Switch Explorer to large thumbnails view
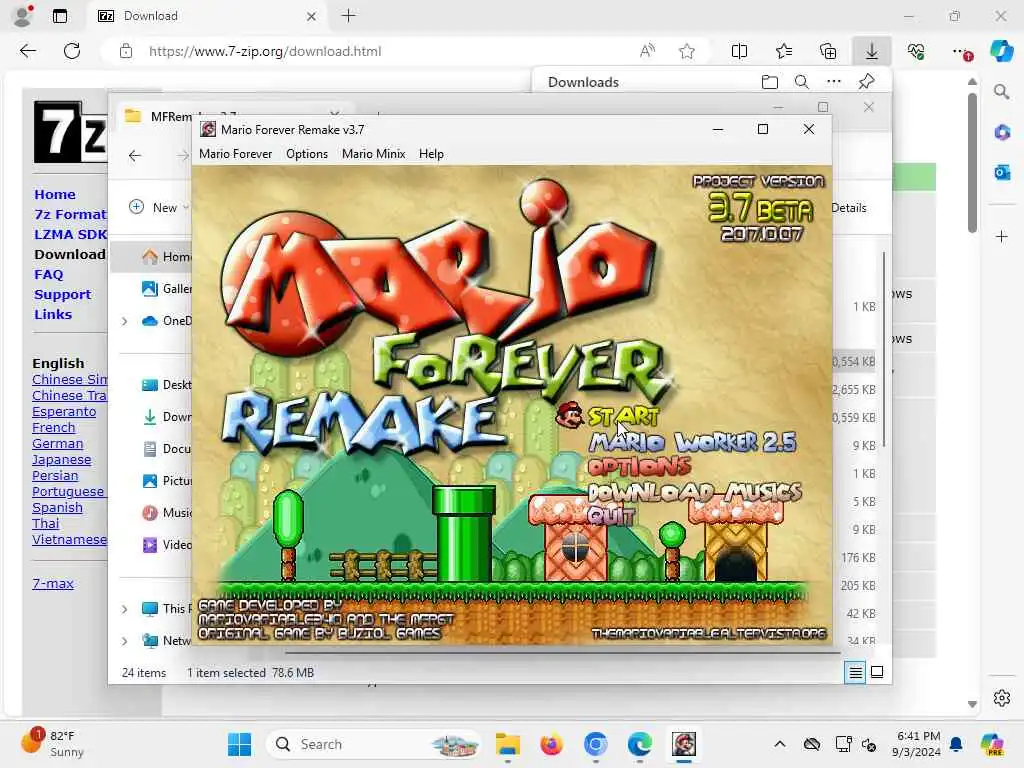Image resolution: width=1024 pixels, height=768 pixels. (x=877, y=672)
